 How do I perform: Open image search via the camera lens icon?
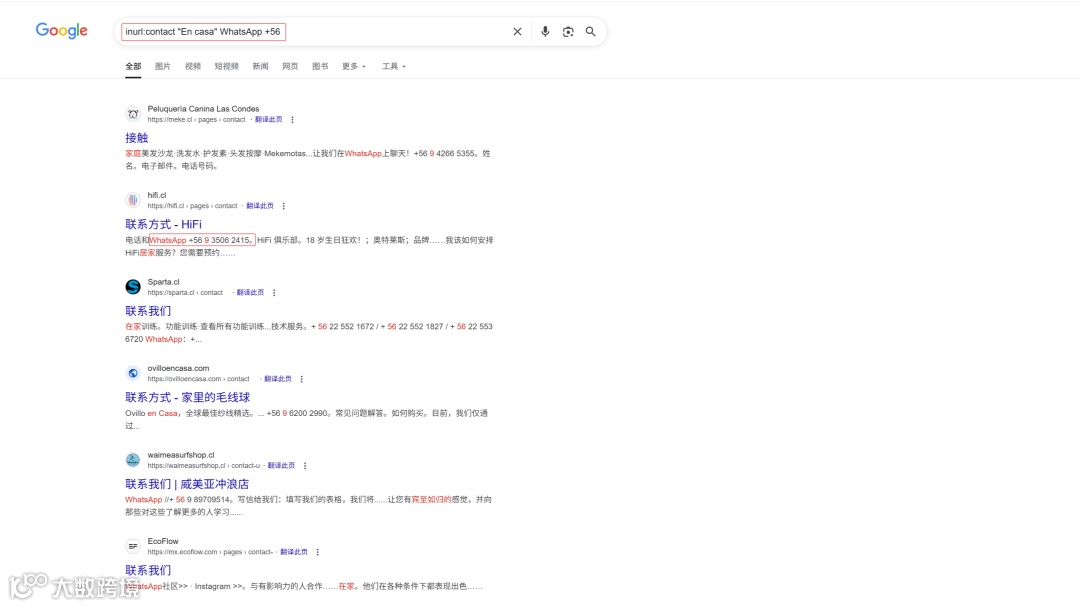click(568, 32)
